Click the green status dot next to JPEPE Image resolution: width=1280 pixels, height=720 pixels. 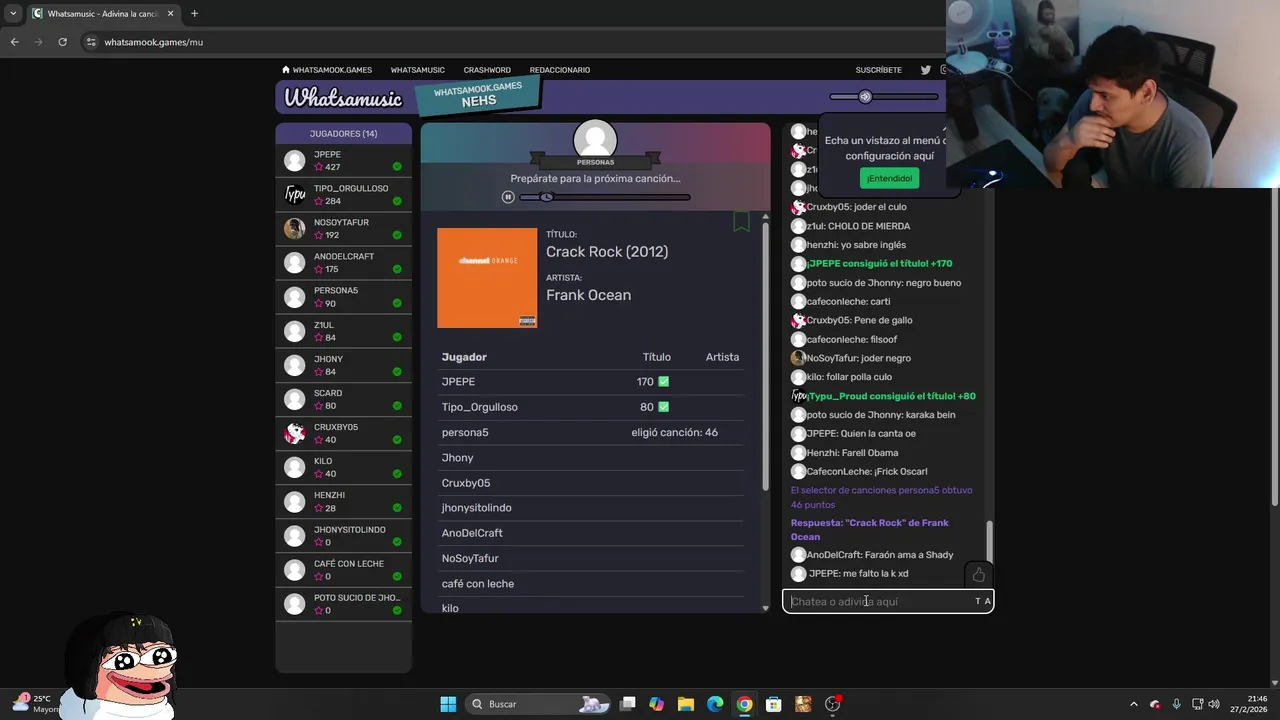(397, 167)
